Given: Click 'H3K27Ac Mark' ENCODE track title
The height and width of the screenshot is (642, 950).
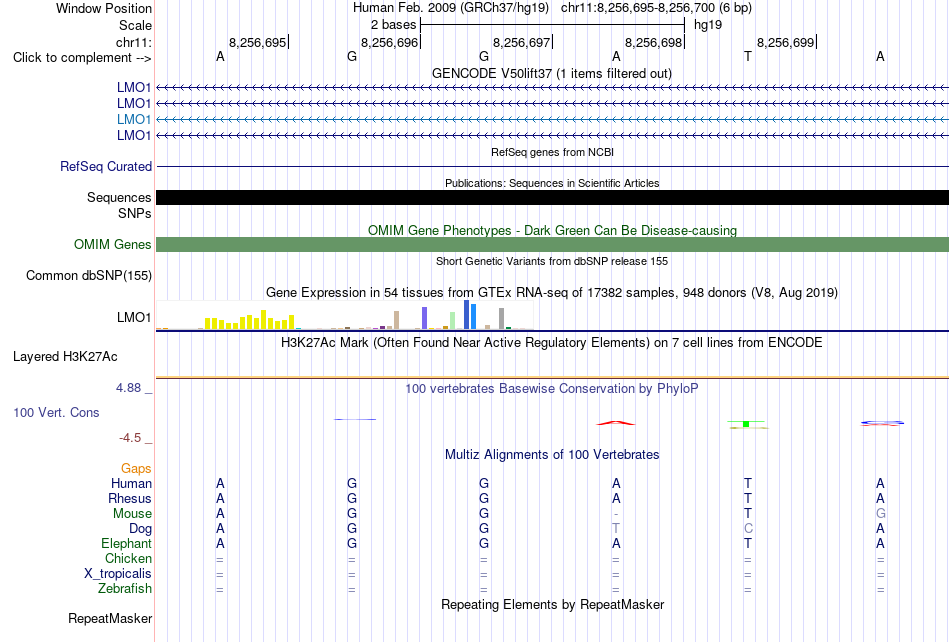Looking at the screenshot, I should [x=552, y=342].
